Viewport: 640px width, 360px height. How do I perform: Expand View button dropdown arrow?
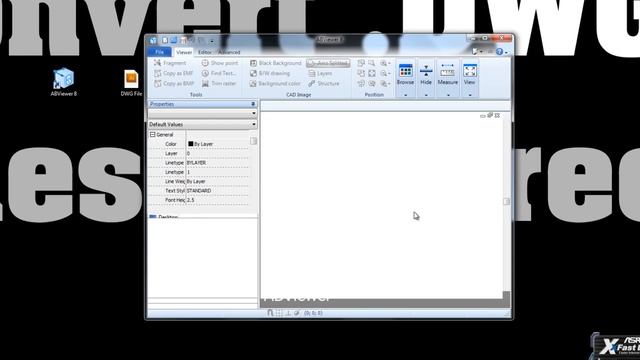coord(469,95)
